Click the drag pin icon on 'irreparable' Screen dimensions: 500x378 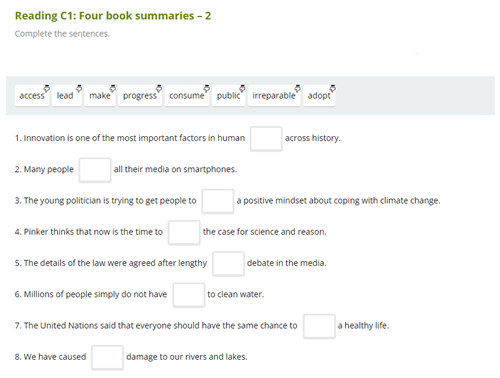(x=297, y=88)
